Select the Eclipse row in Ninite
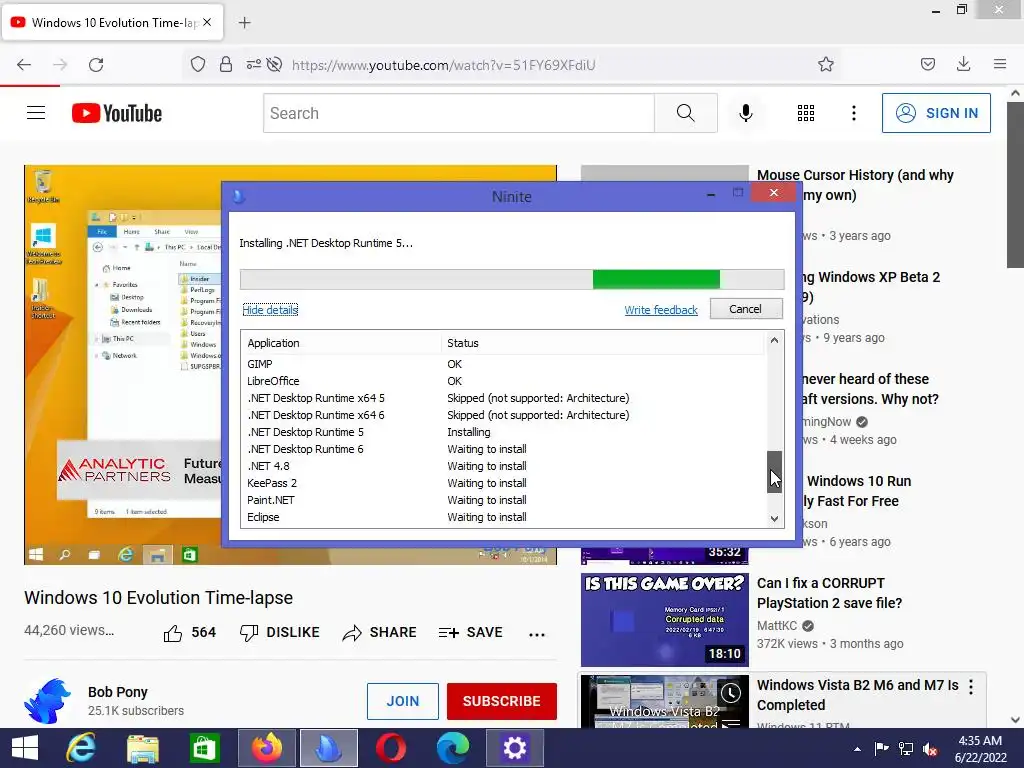Viewport: 1024px width, 768px height. point(504,517)
